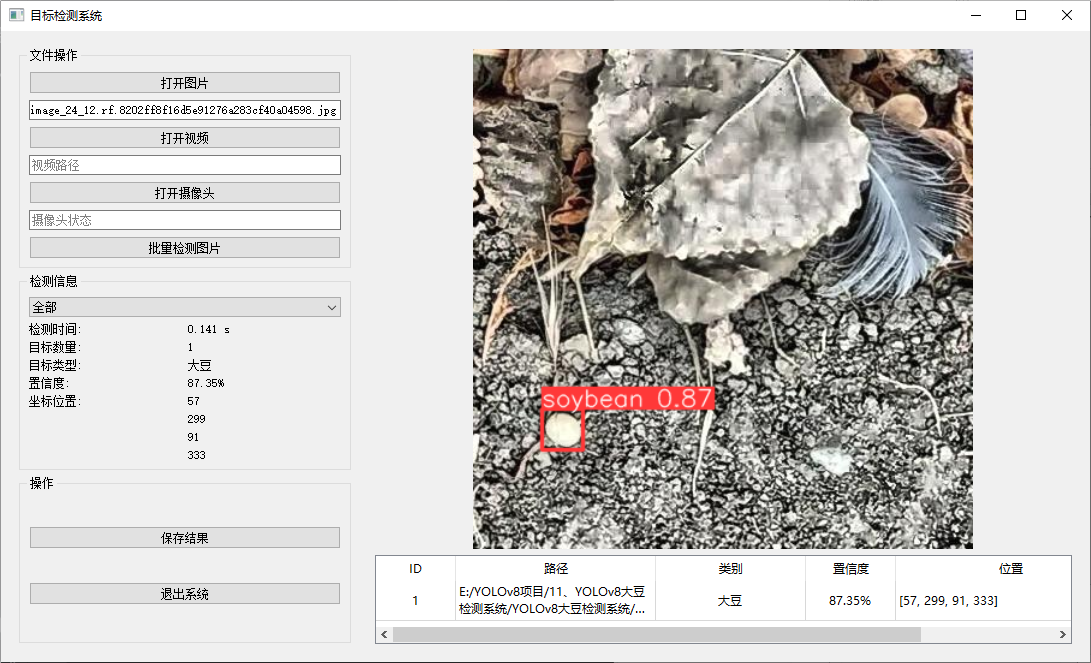1091x663 pixels.
Task: Click the image file path field
Action: [184, 110]
